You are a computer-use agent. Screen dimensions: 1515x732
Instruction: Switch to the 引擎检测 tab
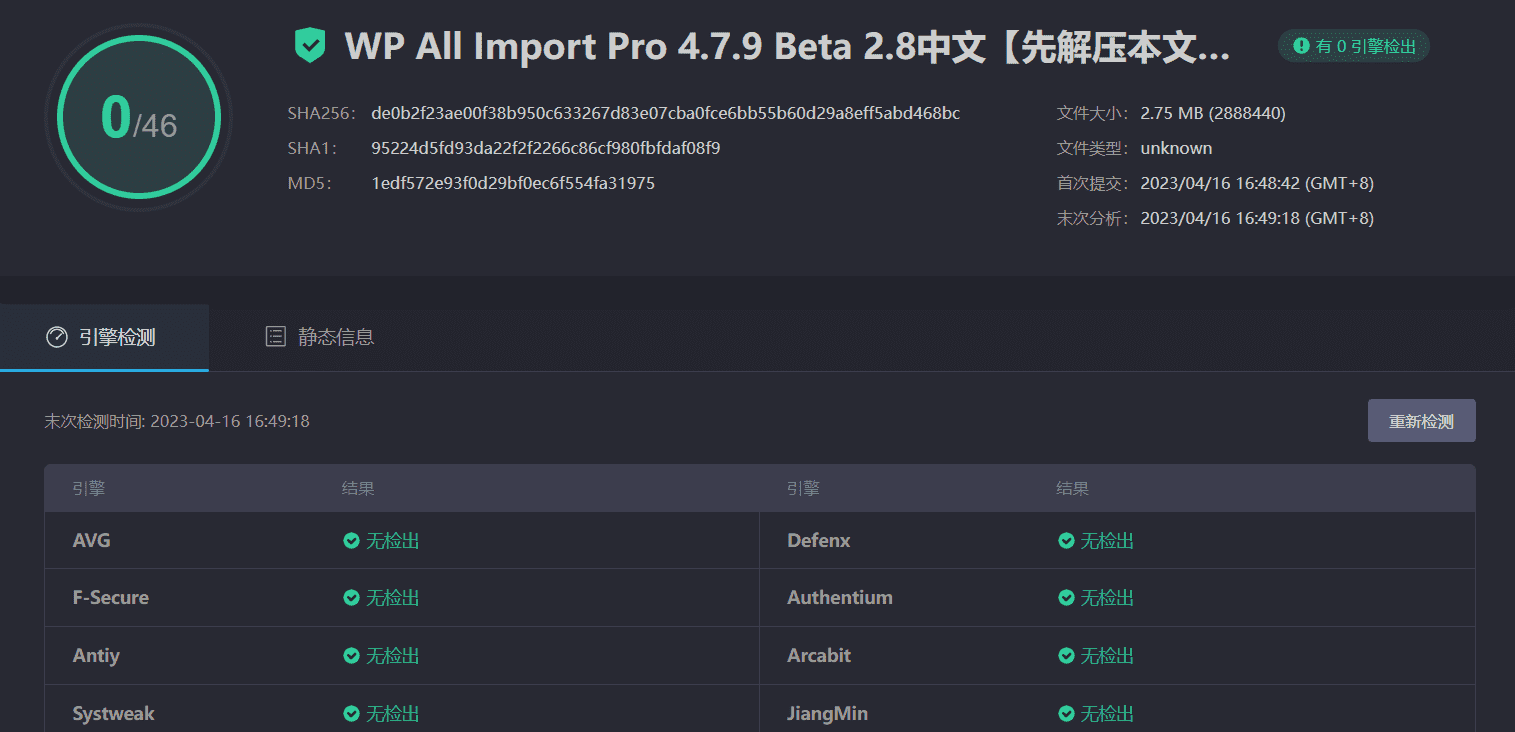[x=104, y=338]
